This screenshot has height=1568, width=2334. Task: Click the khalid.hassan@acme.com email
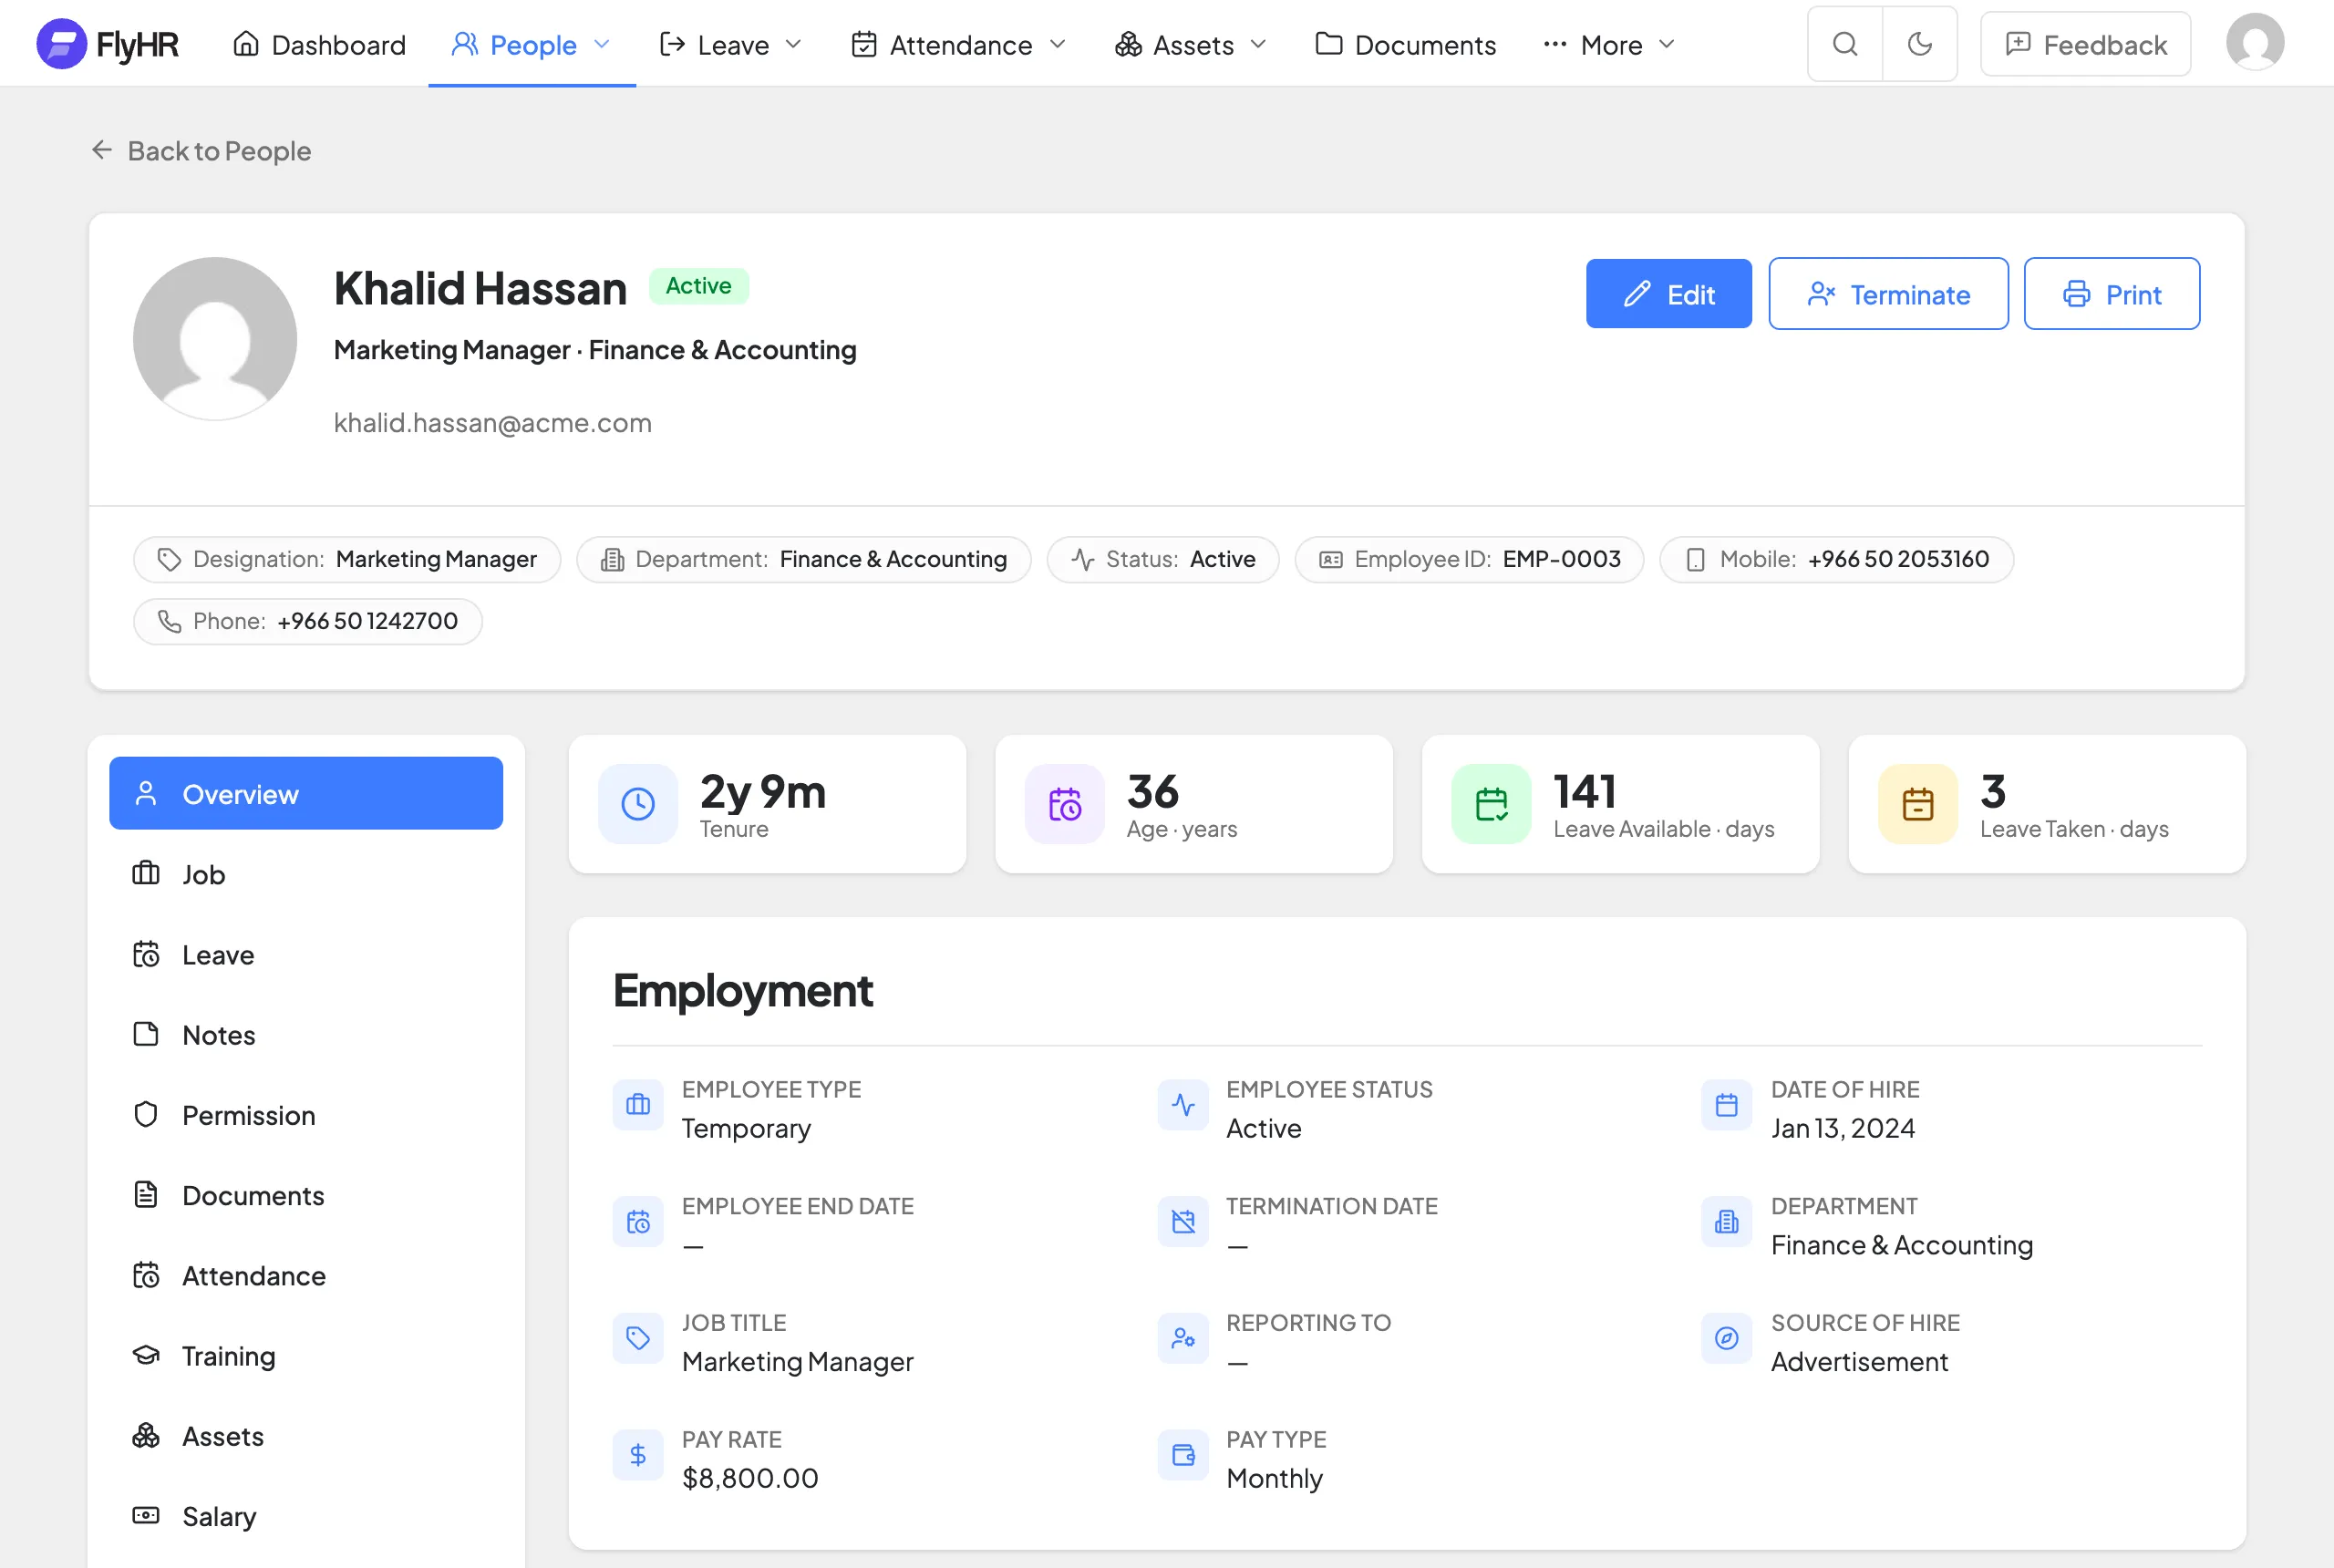[493, 423]
